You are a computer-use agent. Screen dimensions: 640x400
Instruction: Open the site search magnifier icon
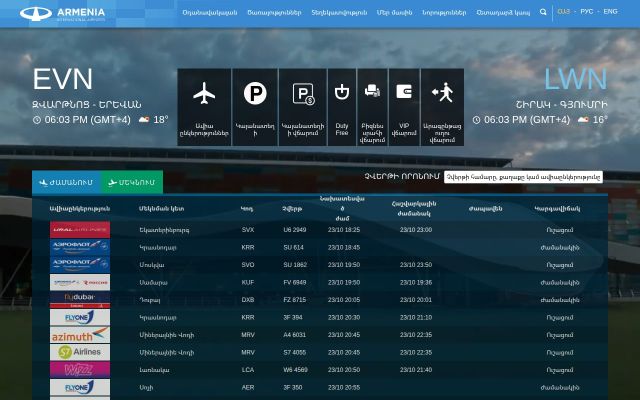pos(543,12)
